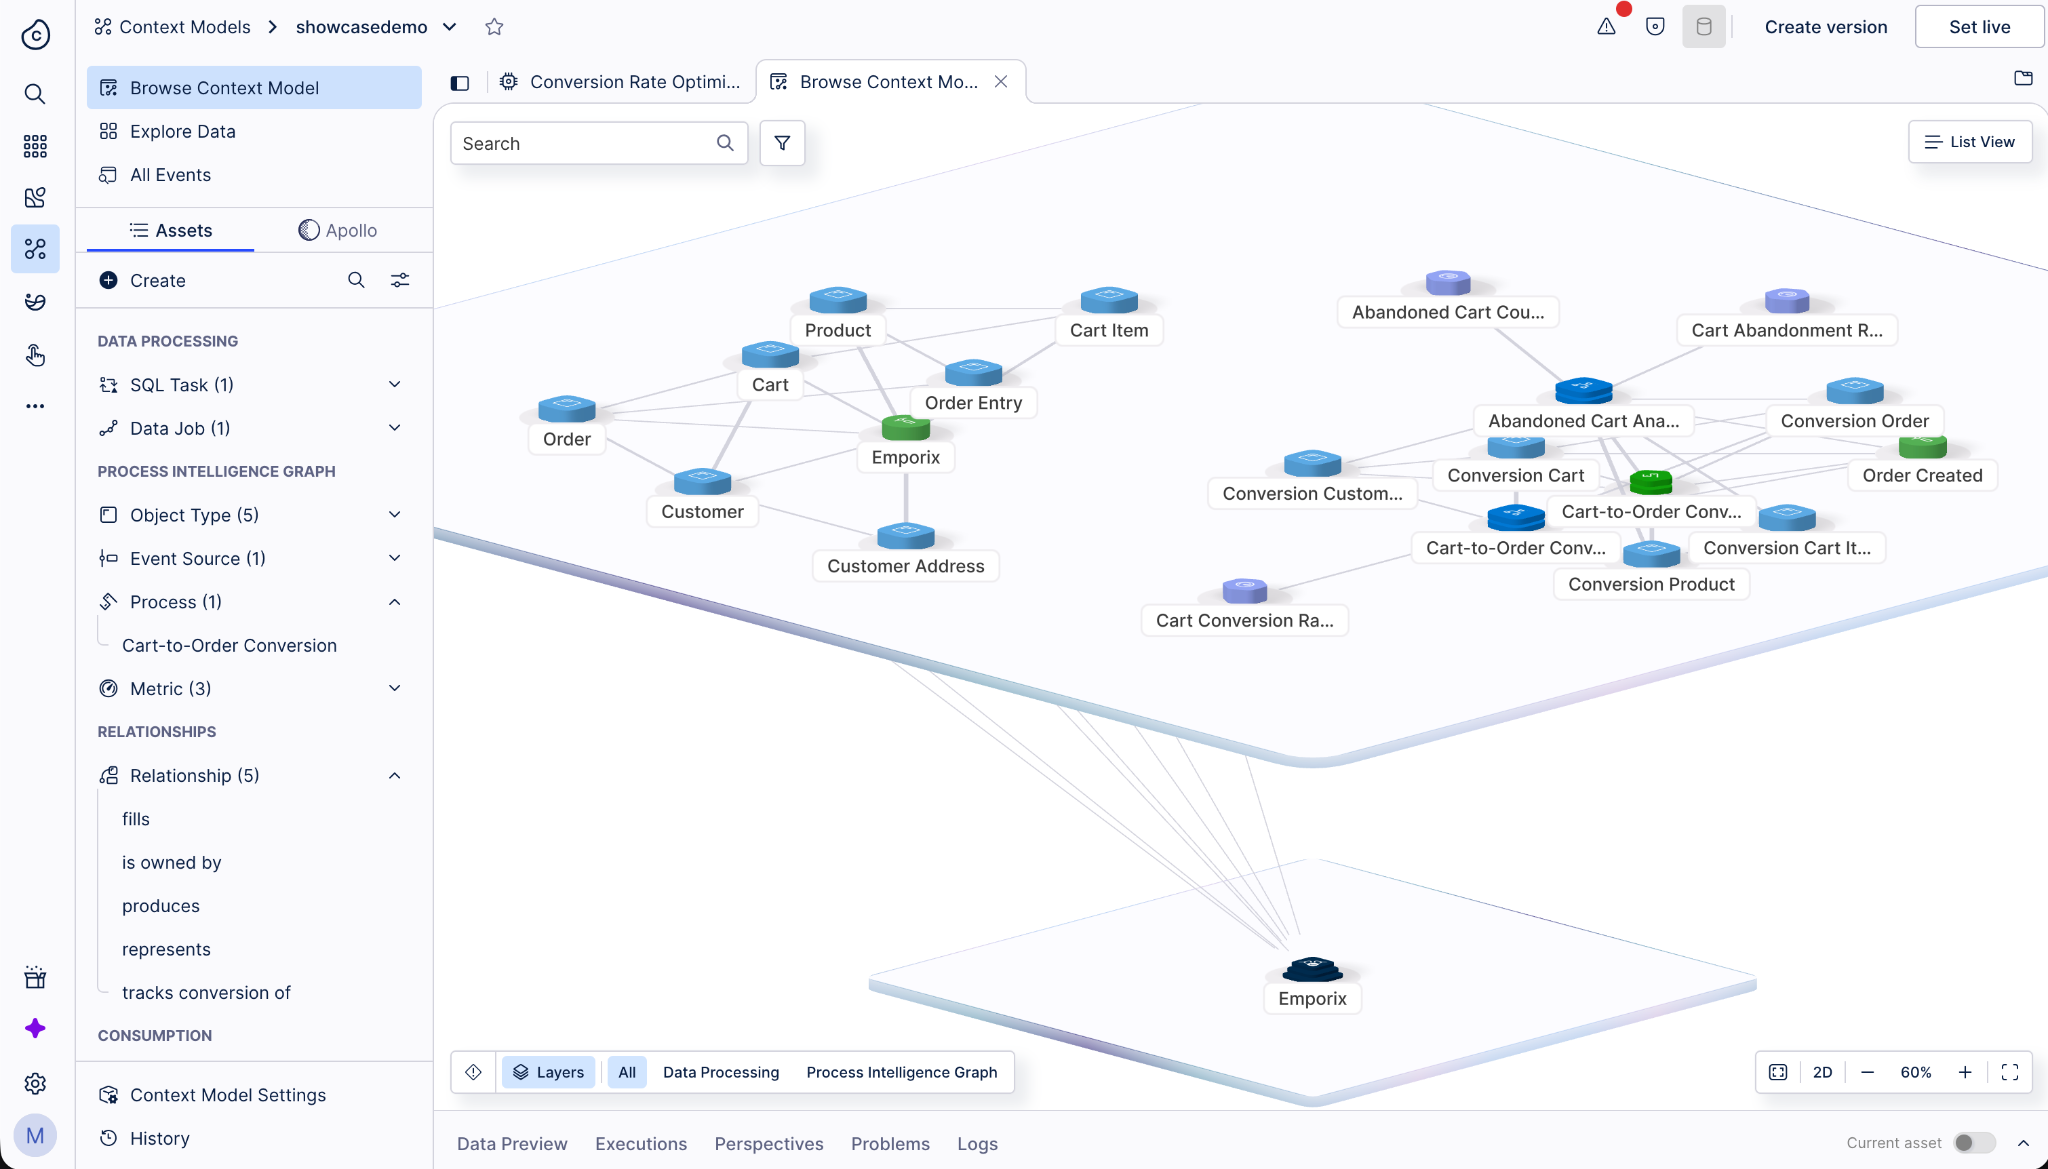Expand the Metric (3) group
The width and height of the screenshot is (2048, 1169).
394,688
